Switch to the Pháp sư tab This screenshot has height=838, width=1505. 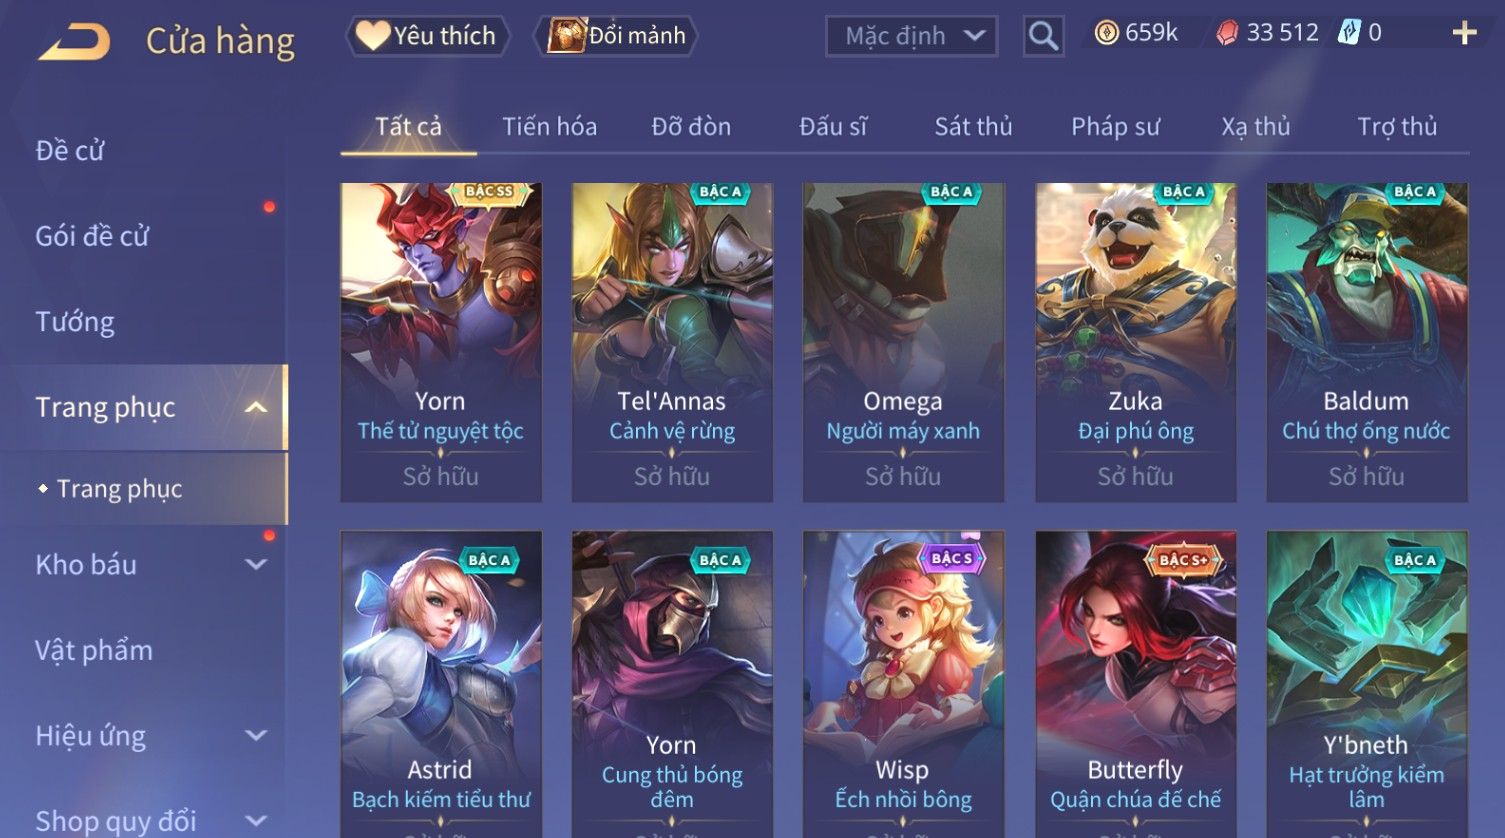1115,127
